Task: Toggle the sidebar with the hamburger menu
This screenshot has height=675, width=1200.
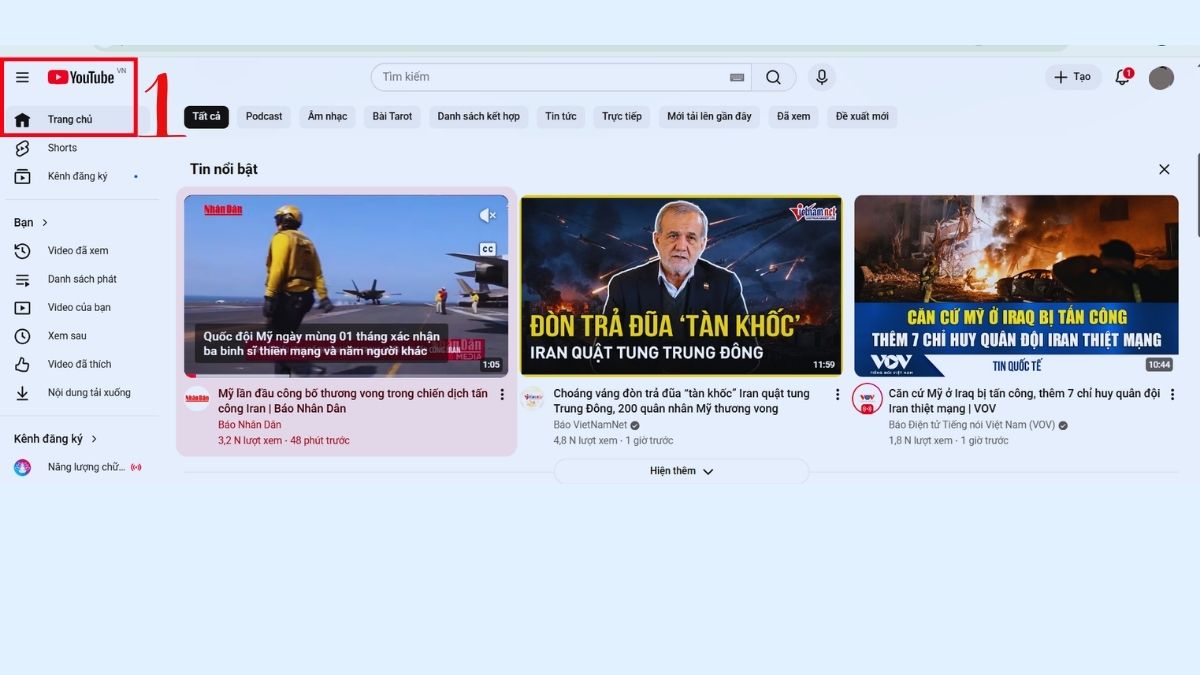Action: pyautogui.click(x=22, y=77)
